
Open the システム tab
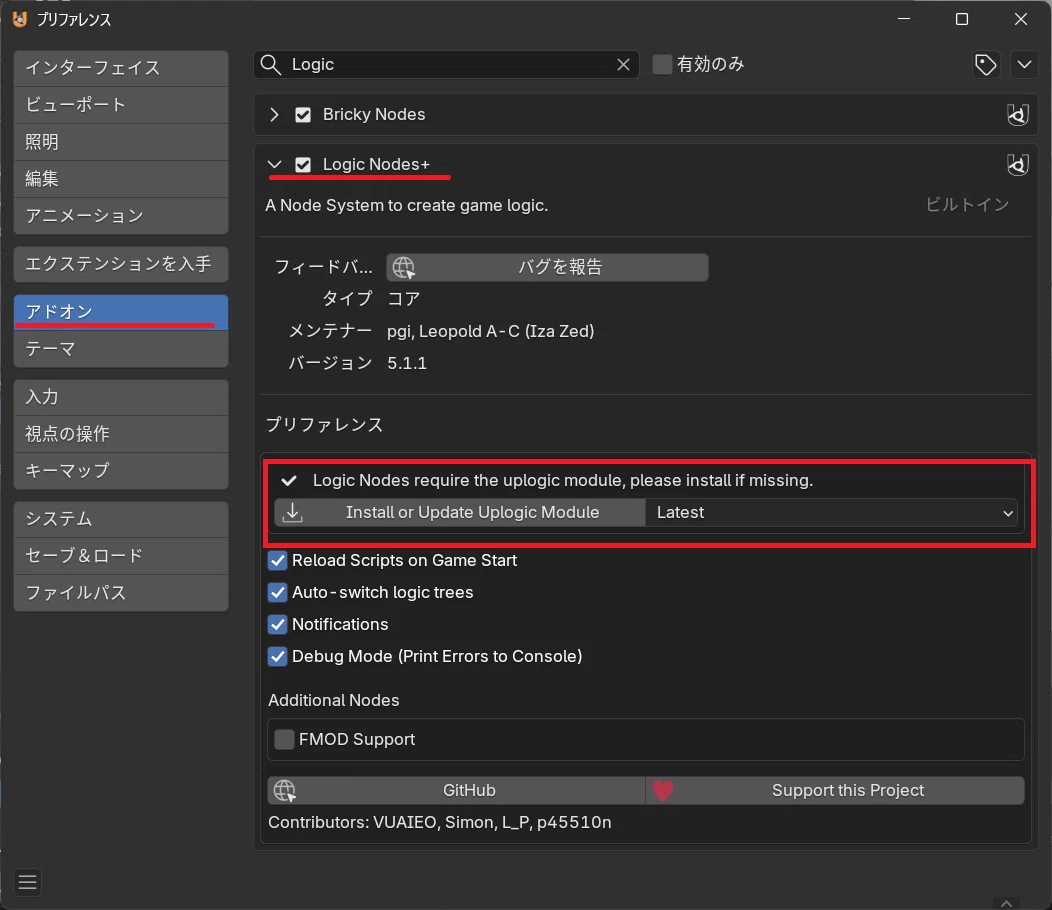[x=121, y=519]
